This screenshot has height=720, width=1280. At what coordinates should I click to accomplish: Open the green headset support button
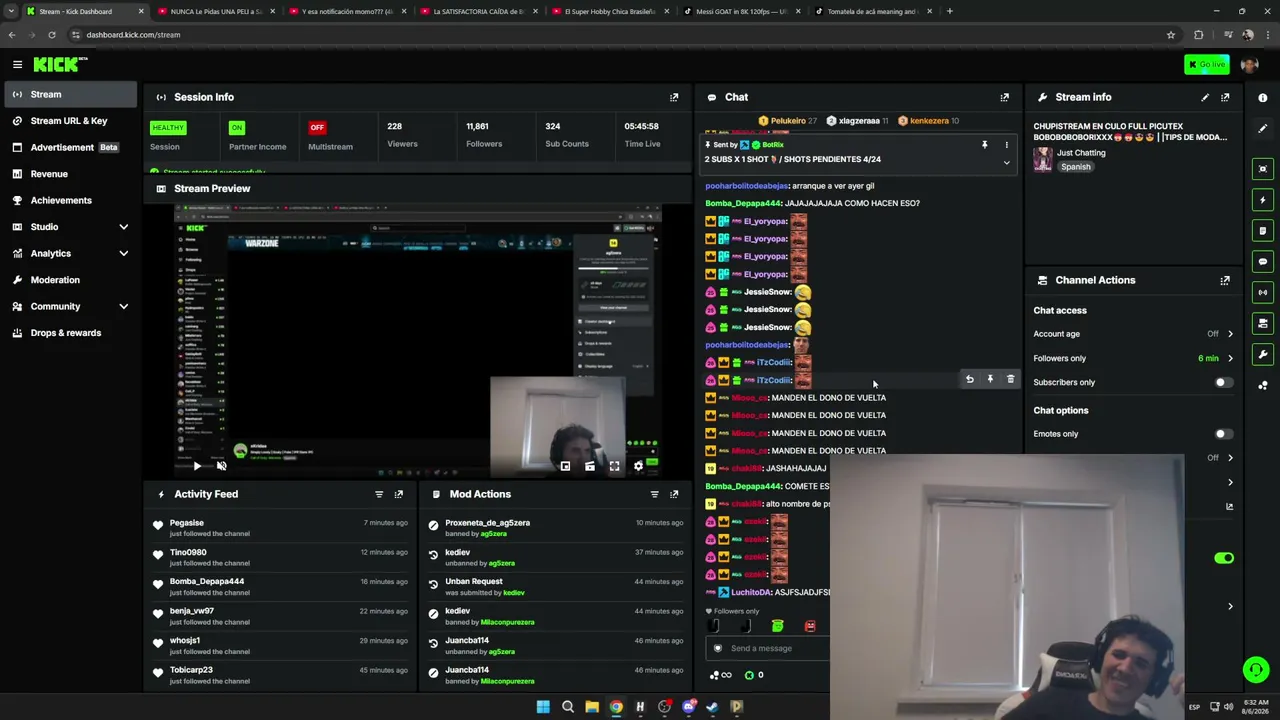coord(1256,670)
